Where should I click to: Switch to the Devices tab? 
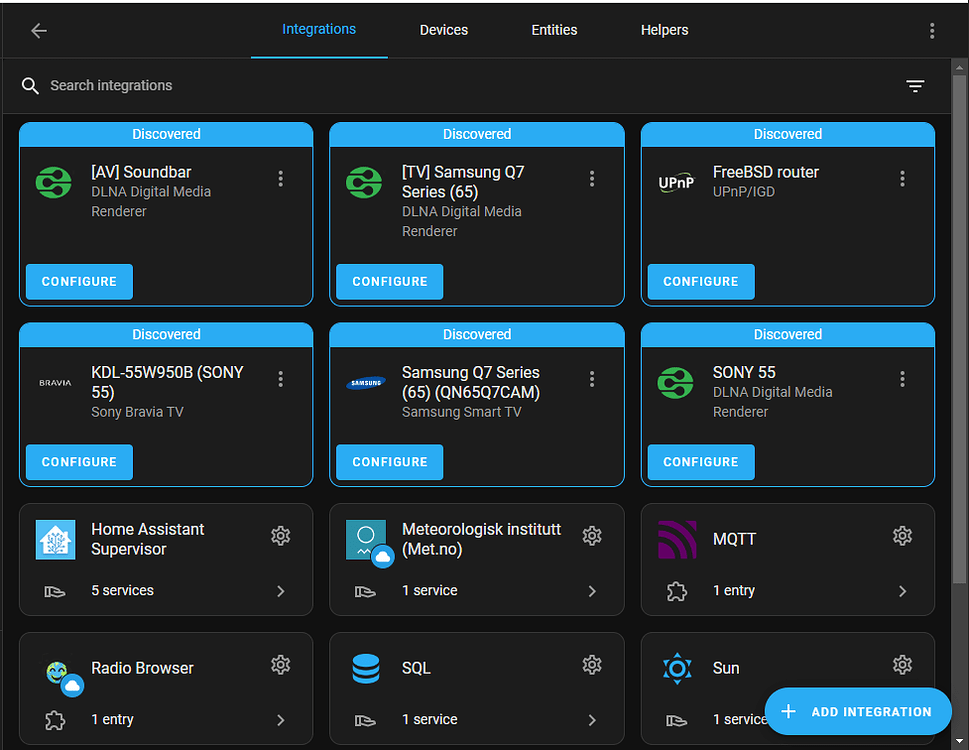pyautogui.click(x=443, y=30)
